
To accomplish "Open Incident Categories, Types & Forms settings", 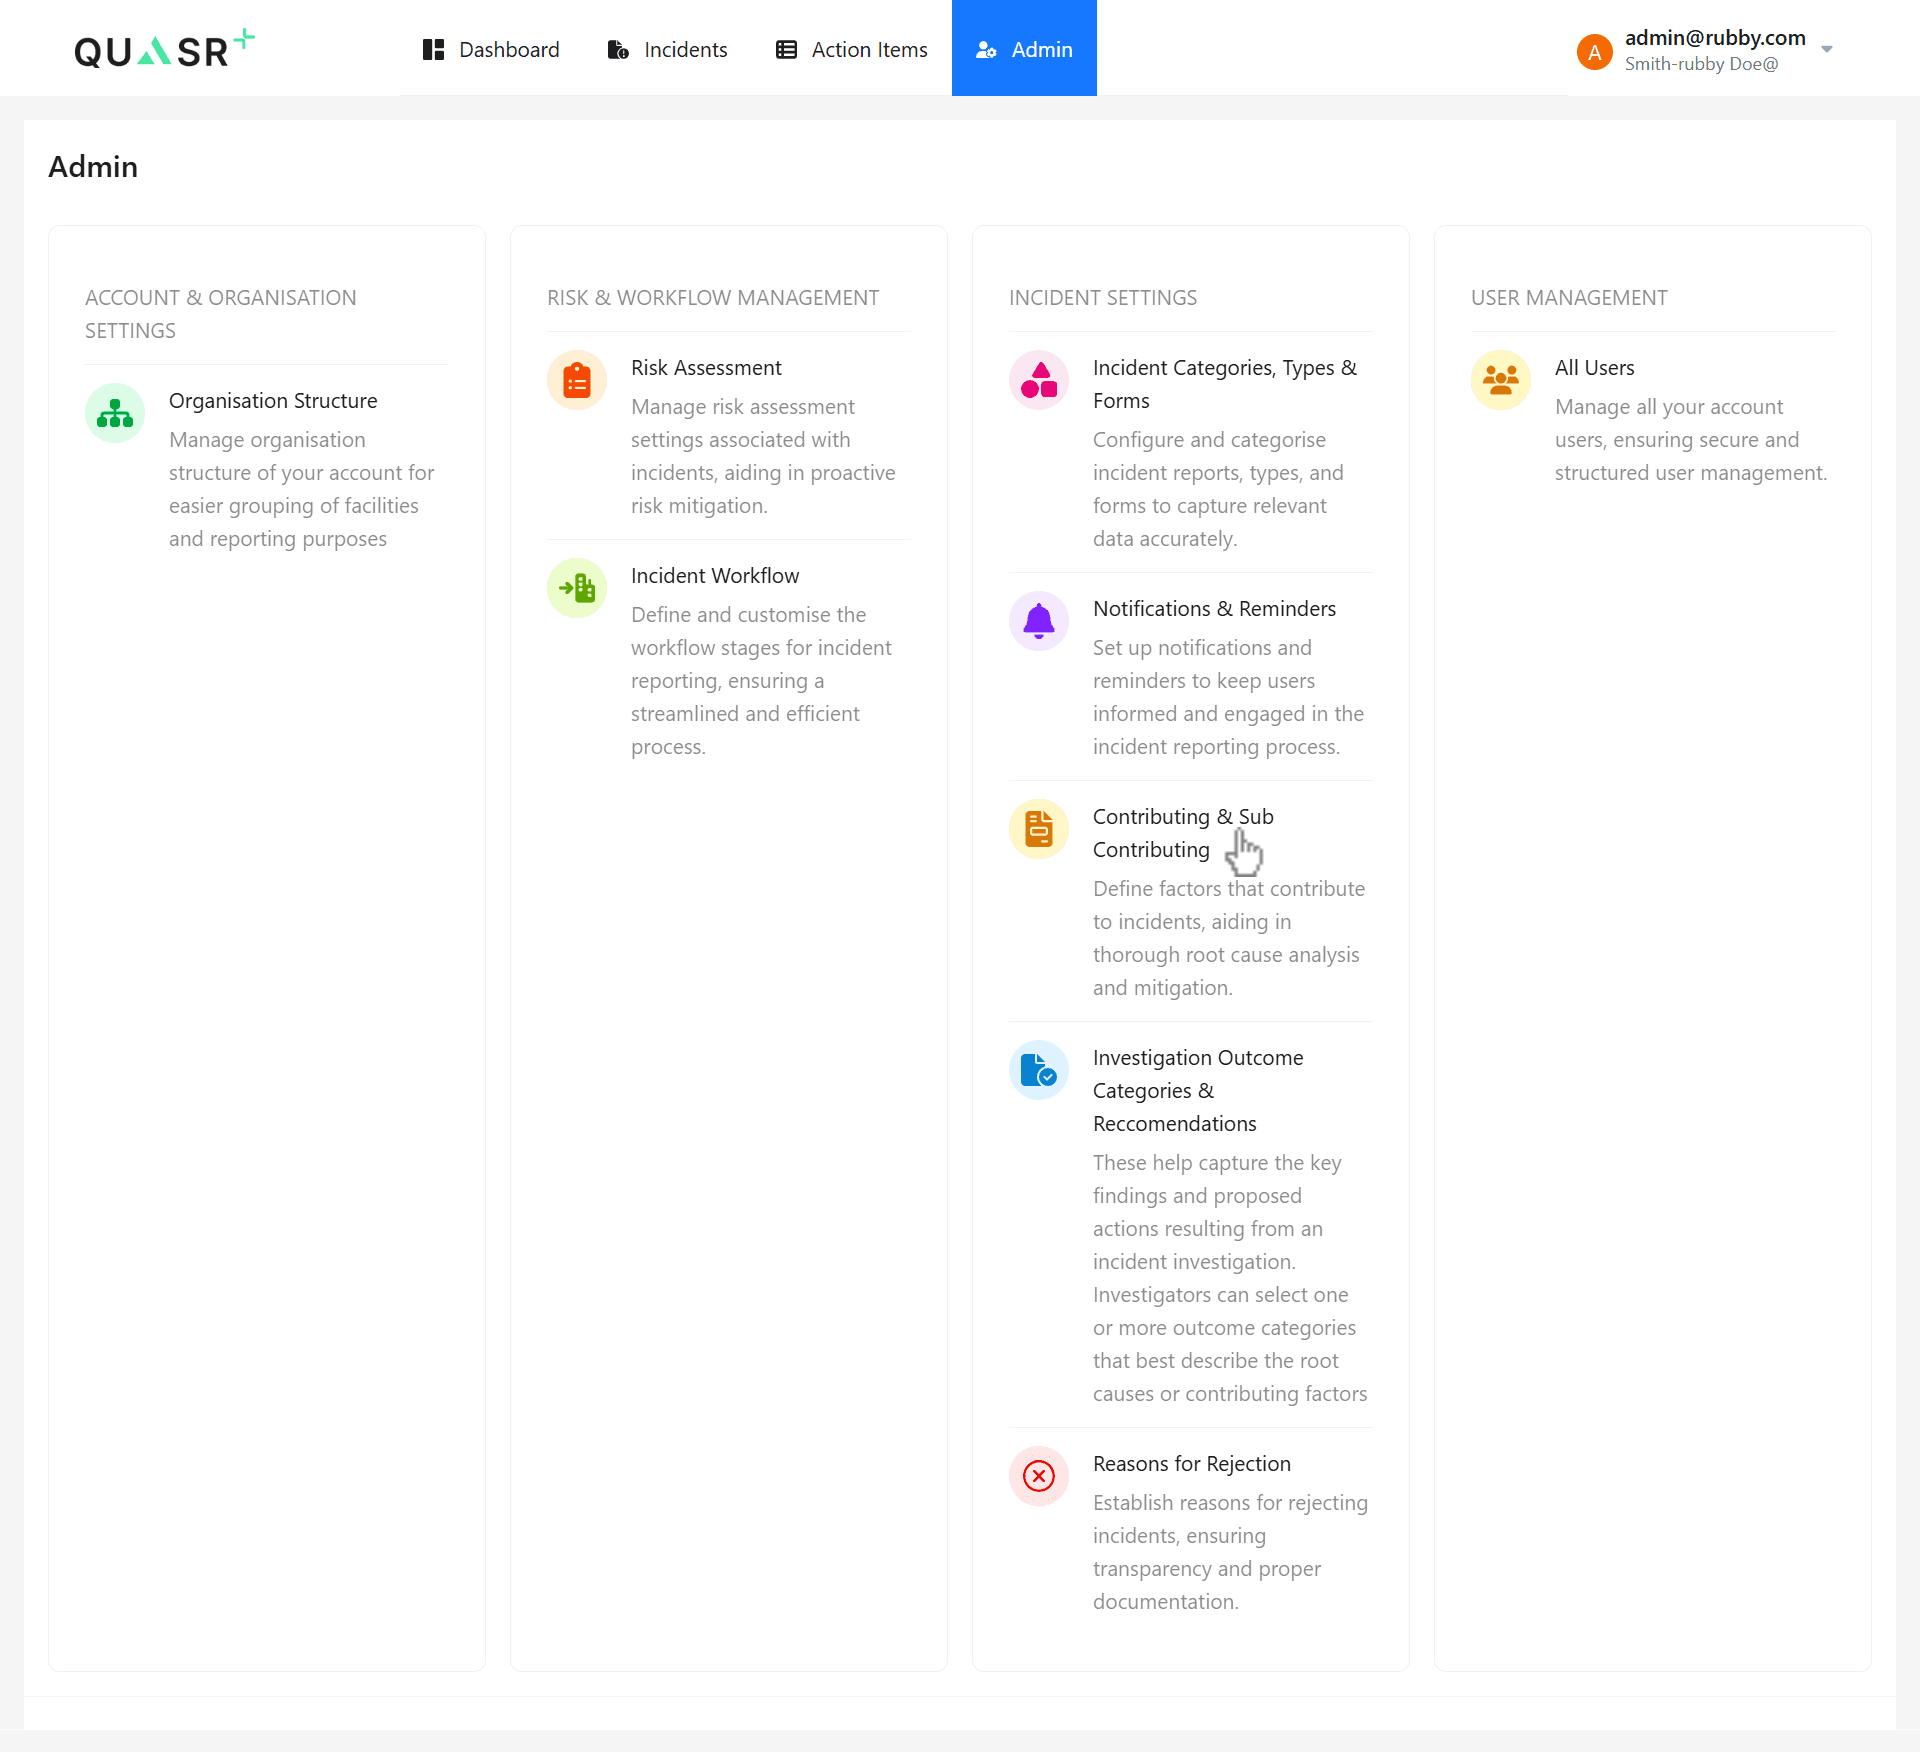I will pyautogui.click(x=1225, y=384).
